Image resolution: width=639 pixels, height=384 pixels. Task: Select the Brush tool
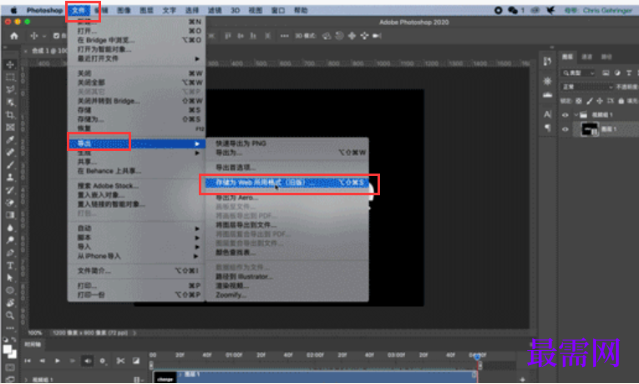point(11,165)
